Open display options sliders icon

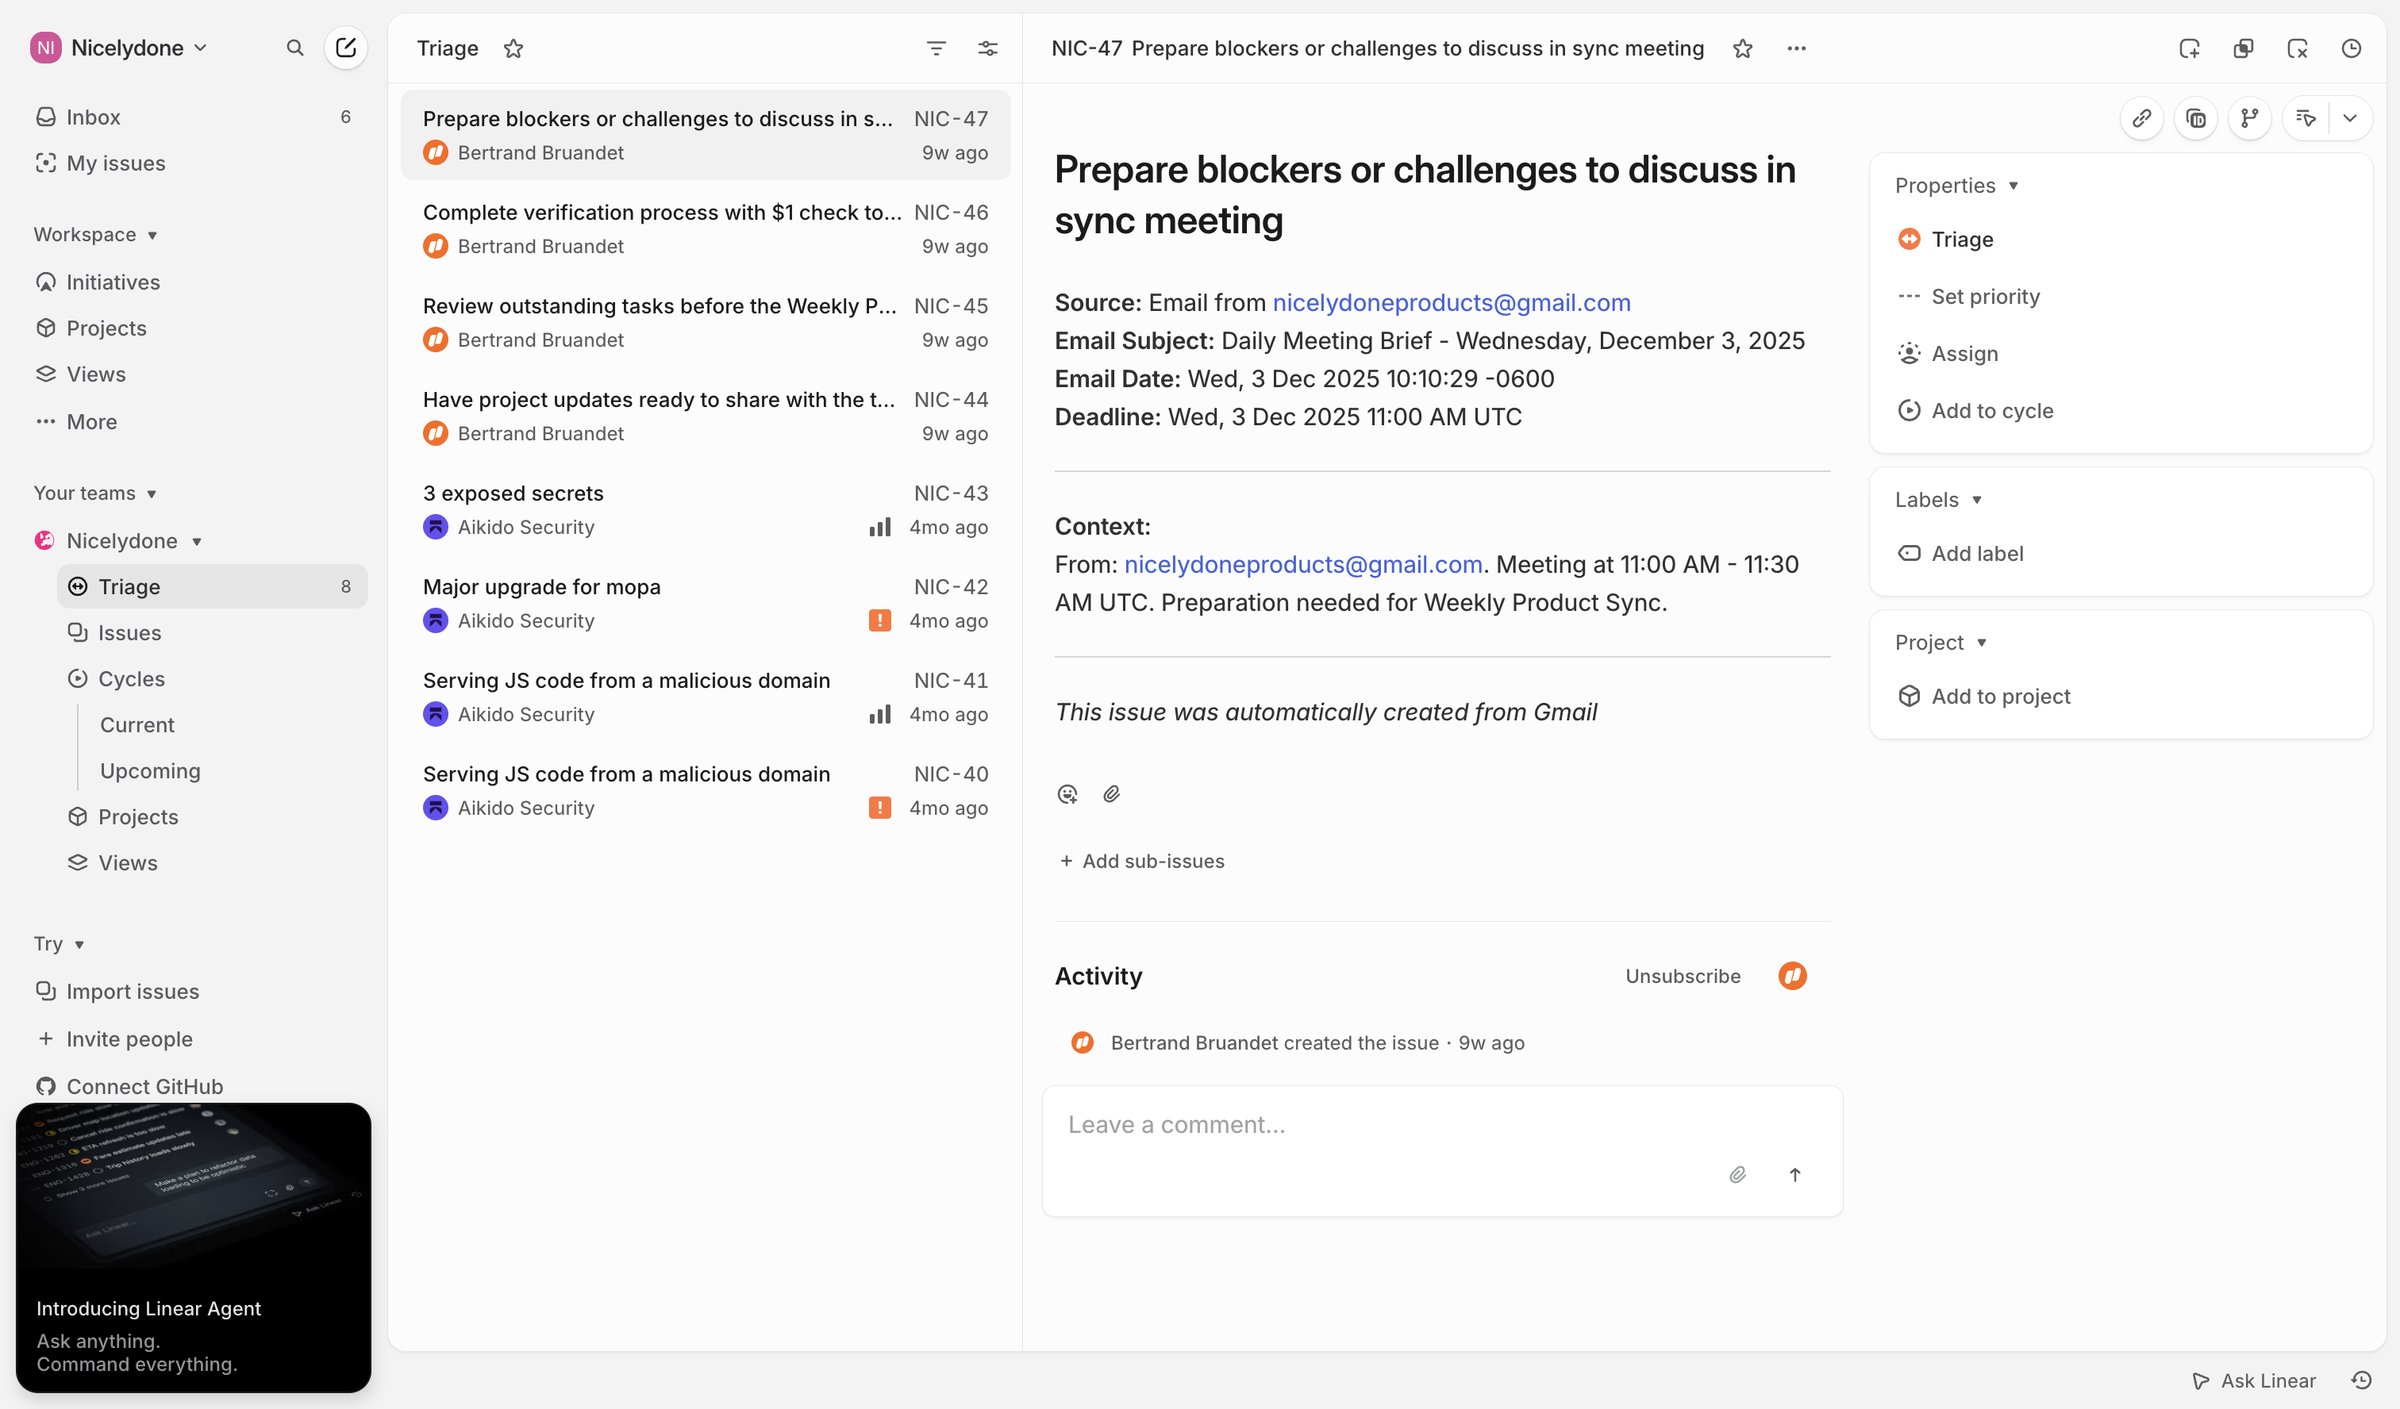(x=988, y=48)
